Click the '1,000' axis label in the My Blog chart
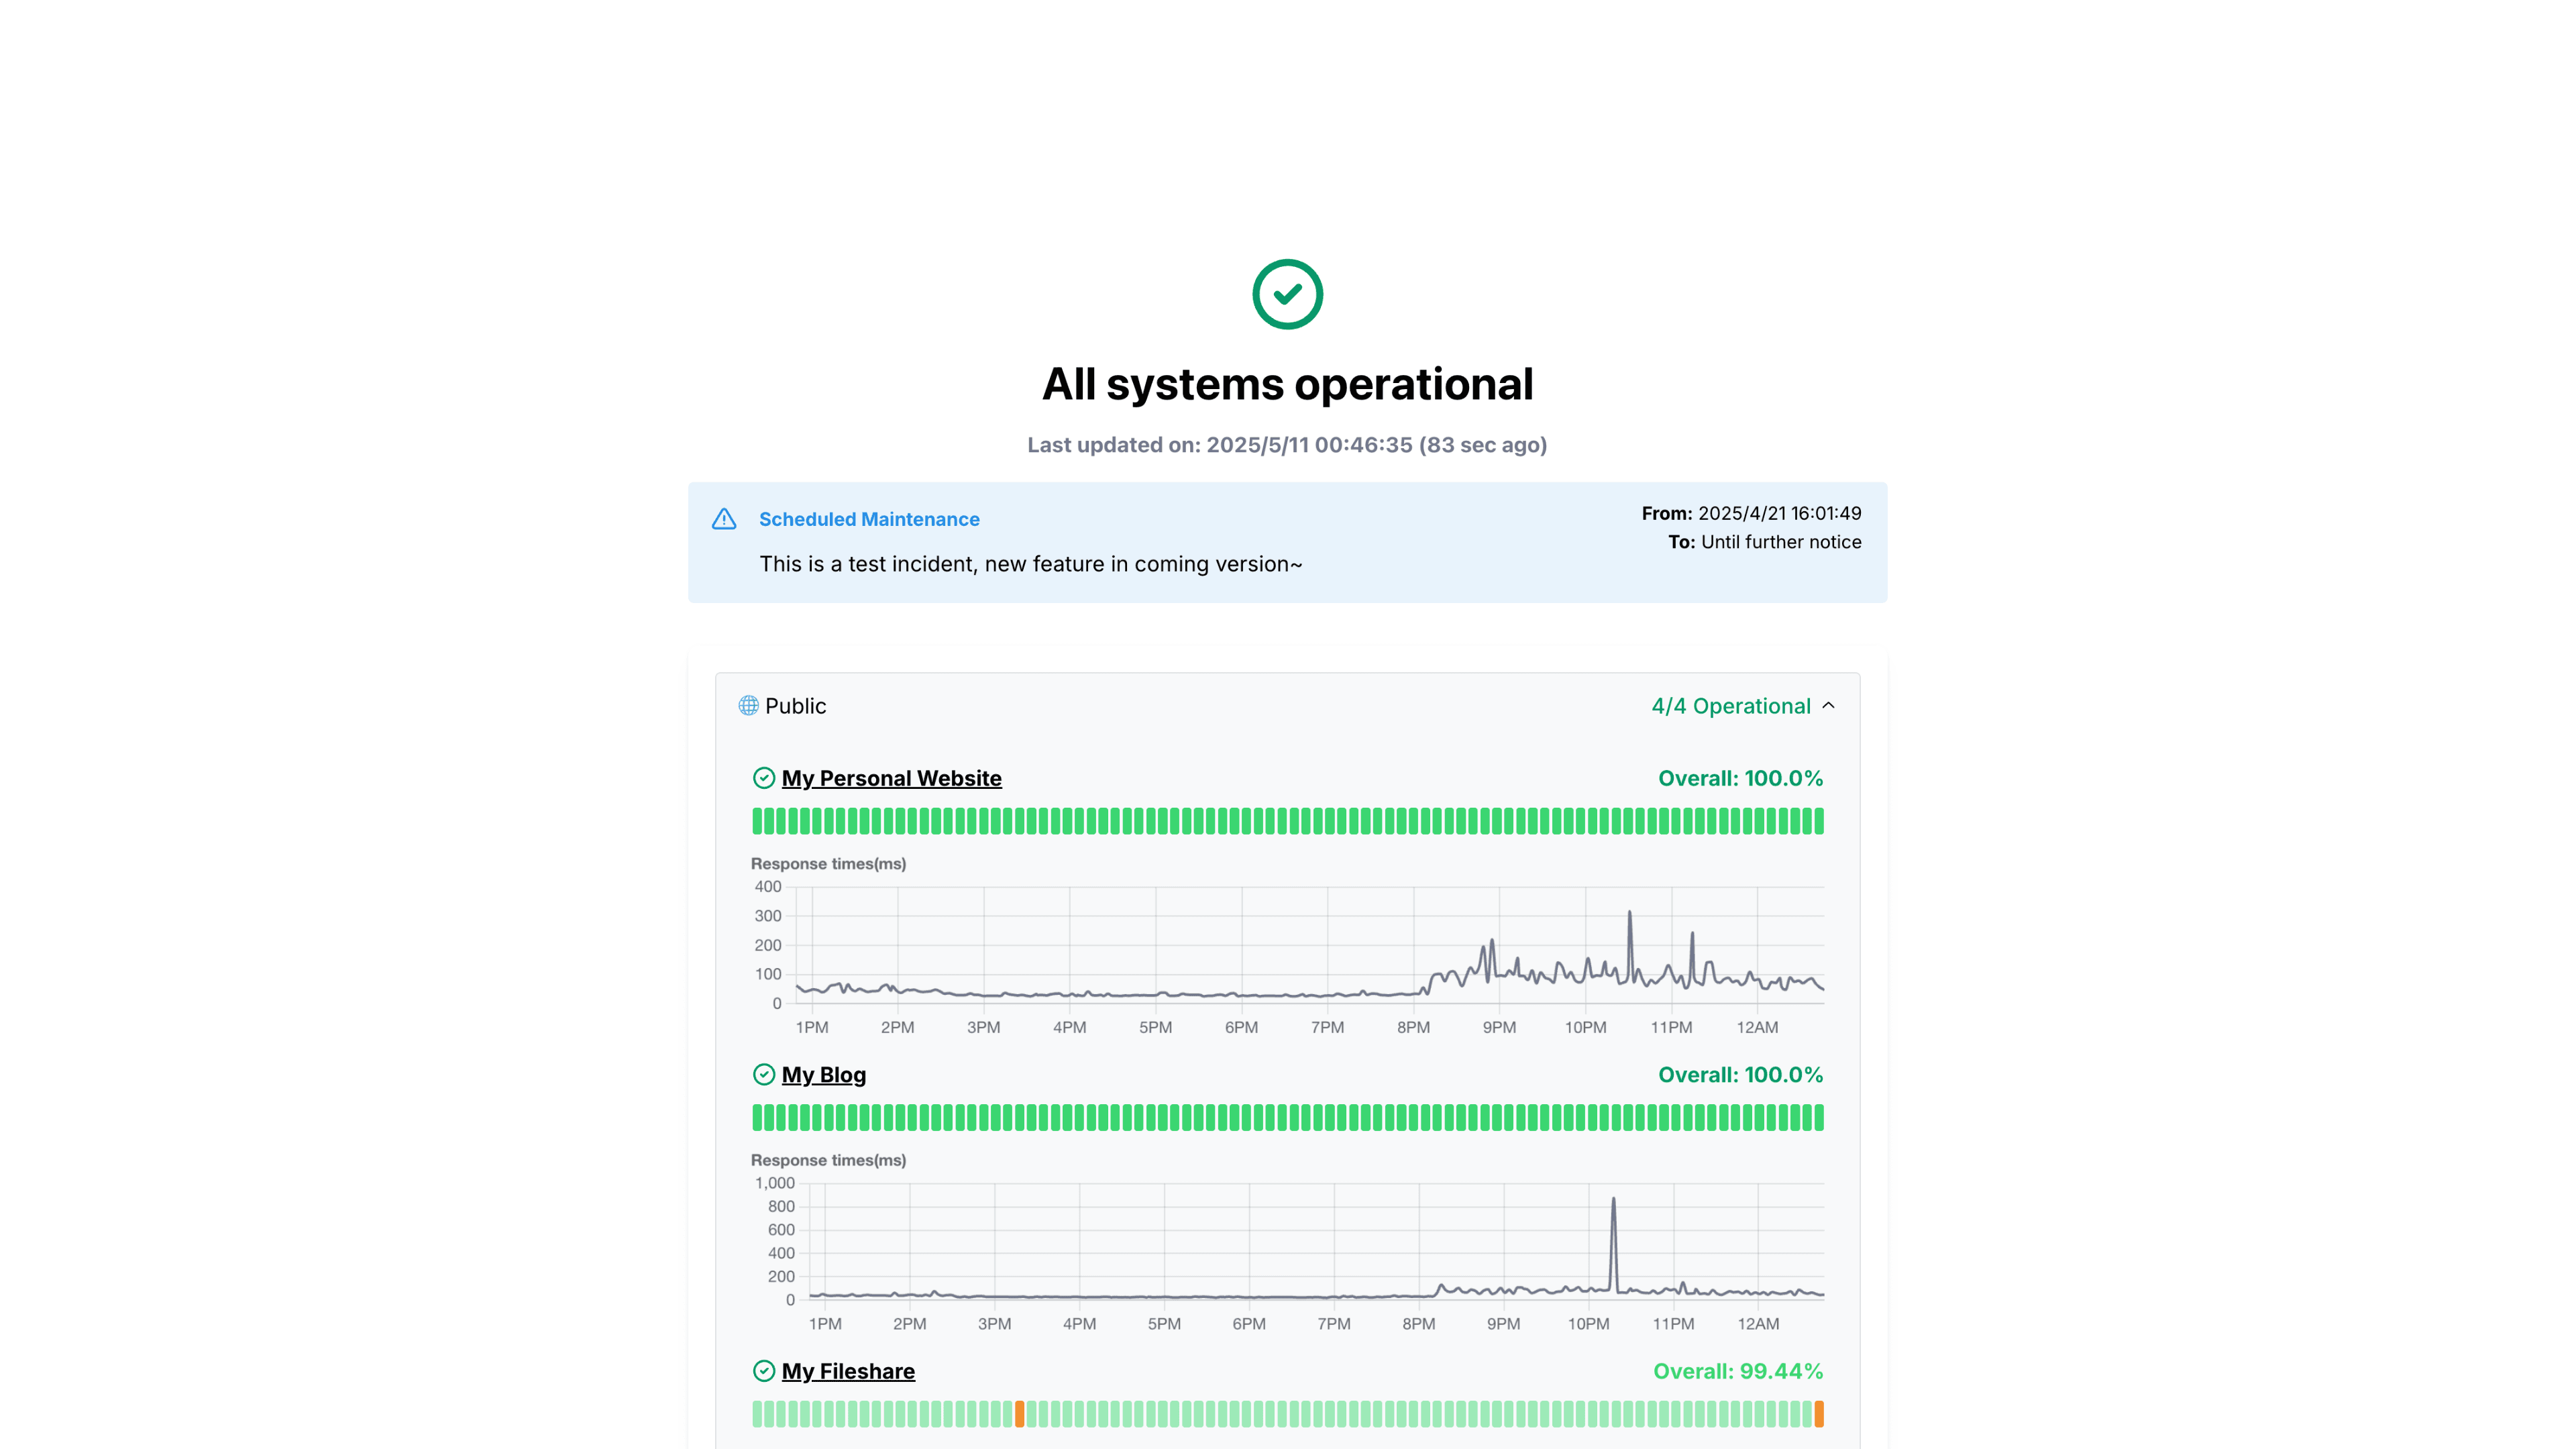 tap(775, 1183)
